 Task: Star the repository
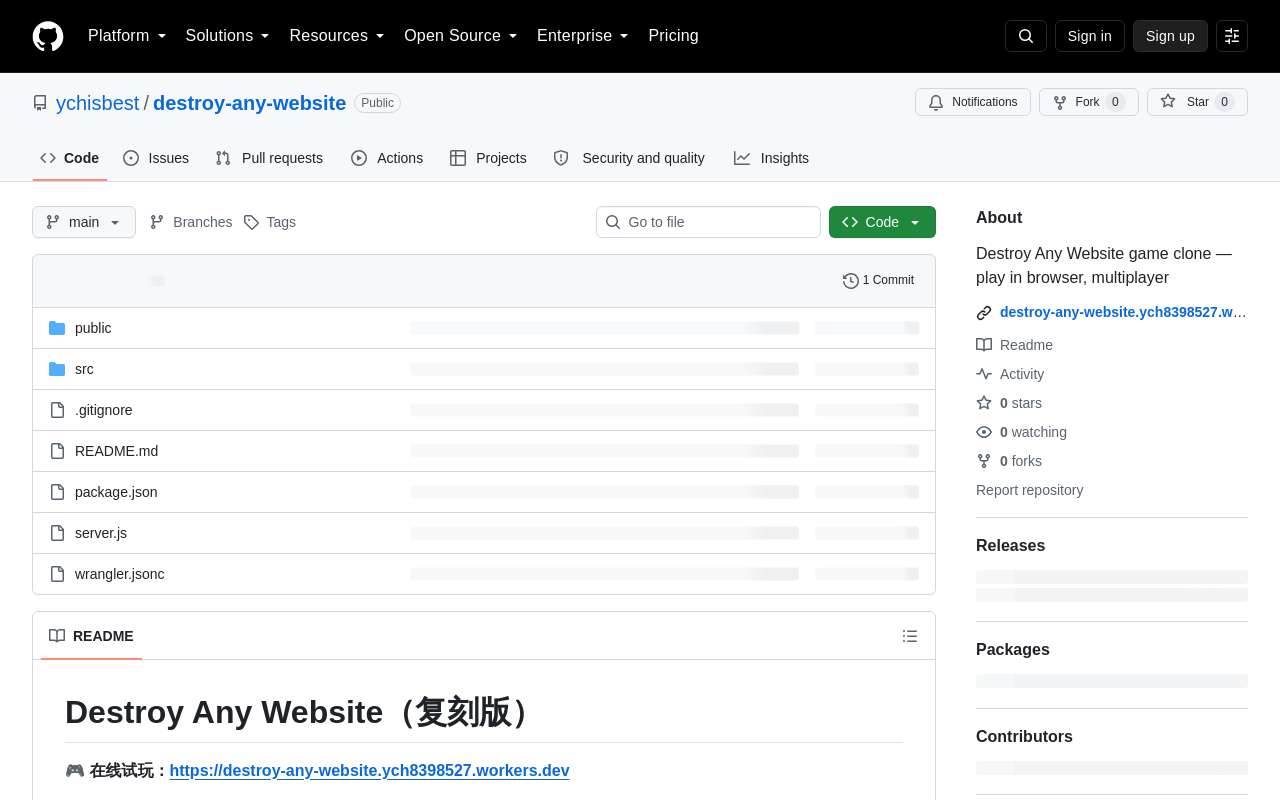1197,102
